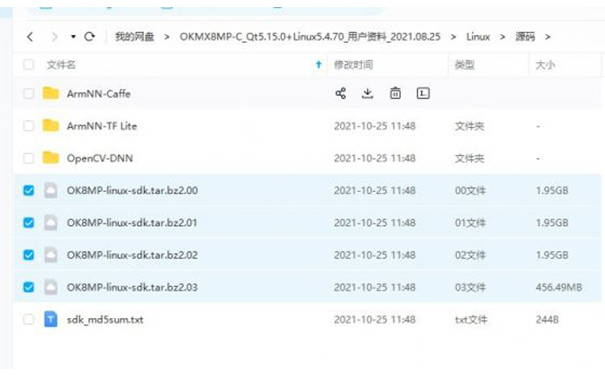This screenshot has height=375, width=605.
Task: Check the OpenCV-DNN checkbox
Action: (29, 158)
